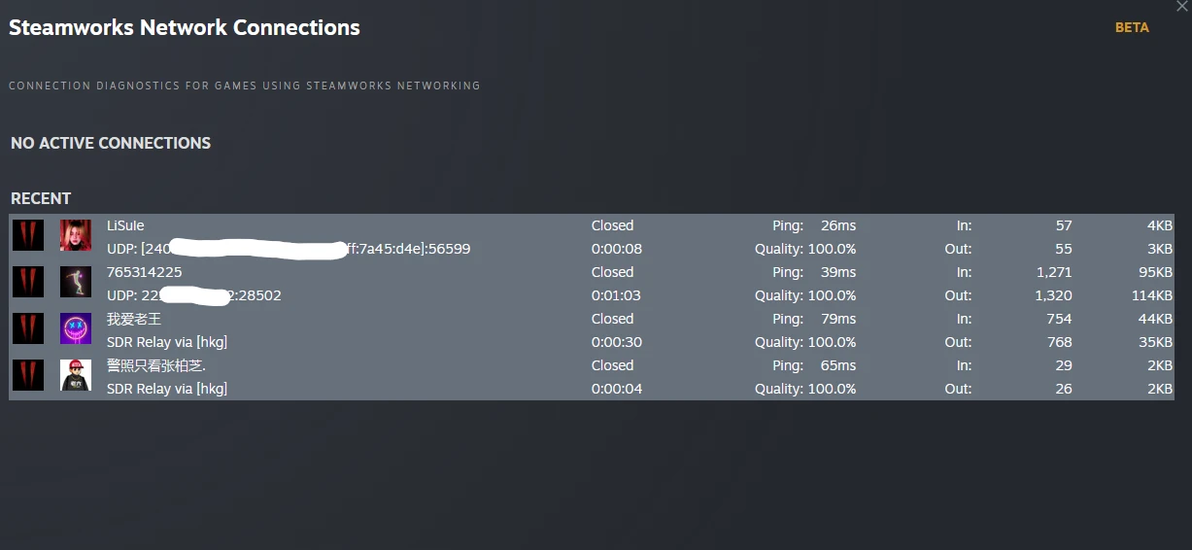Screen dimensions: 1192x550
Task: Click the first SDR Relay via [hkg] text
Action: pyautogui.click(x=167, y=342)
